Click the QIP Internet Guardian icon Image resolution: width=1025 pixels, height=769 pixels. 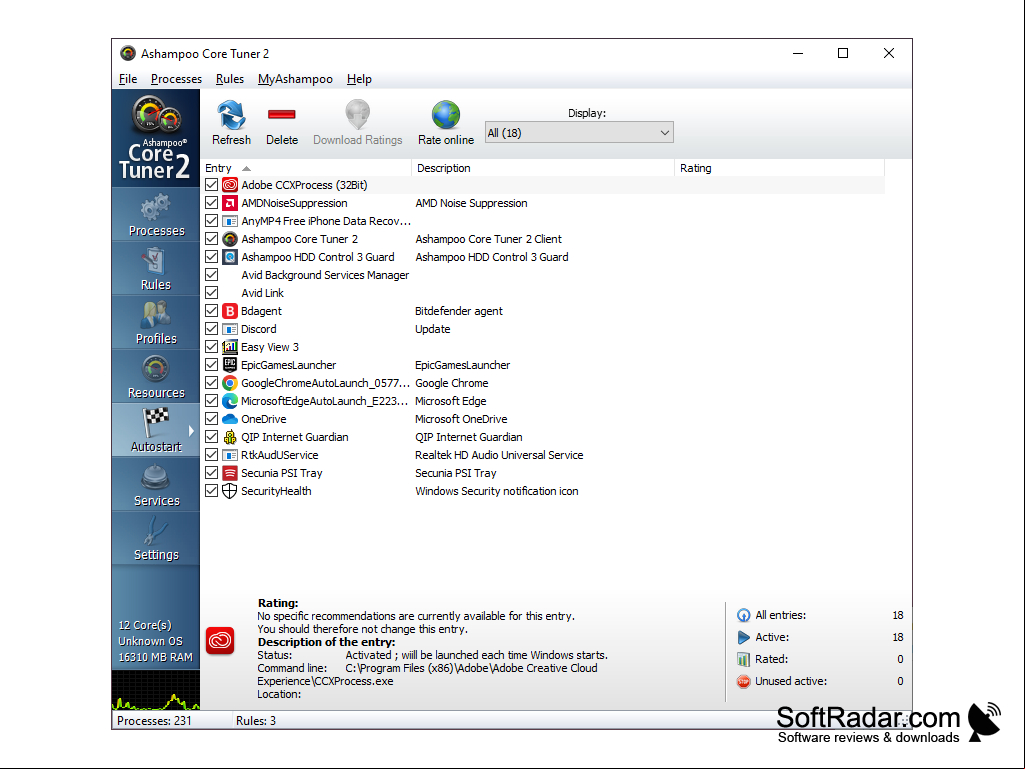[229, 437]
